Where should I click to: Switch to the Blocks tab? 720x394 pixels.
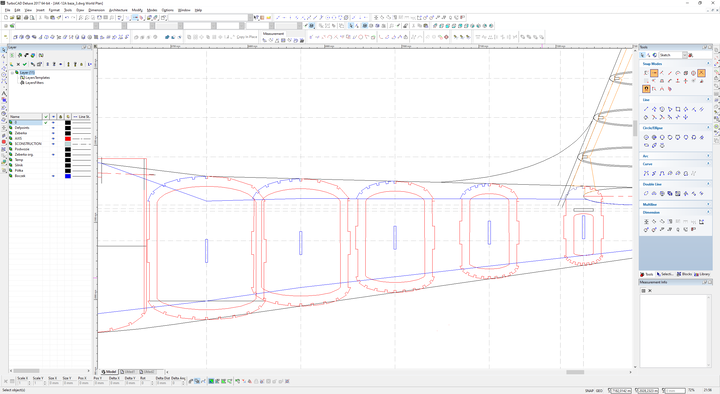pyautogui.click(x=685, y=274)
